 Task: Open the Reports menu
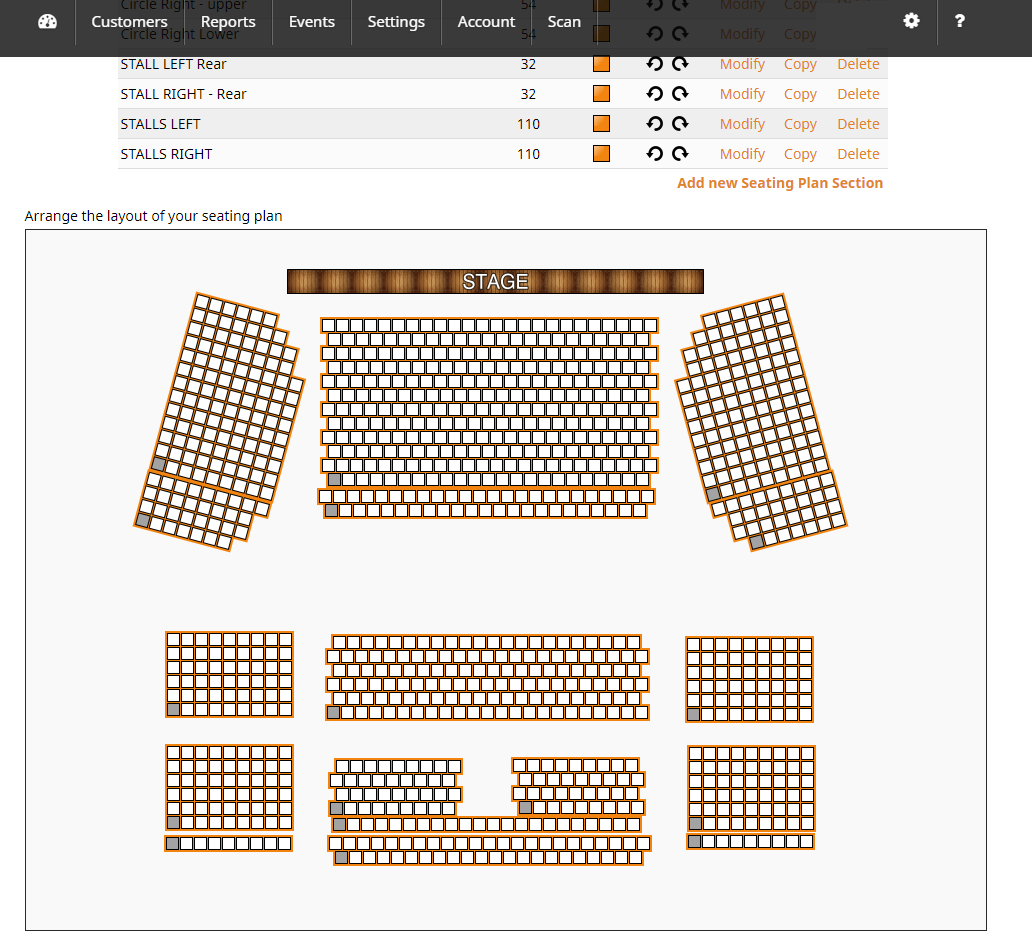tap(228, 22)
